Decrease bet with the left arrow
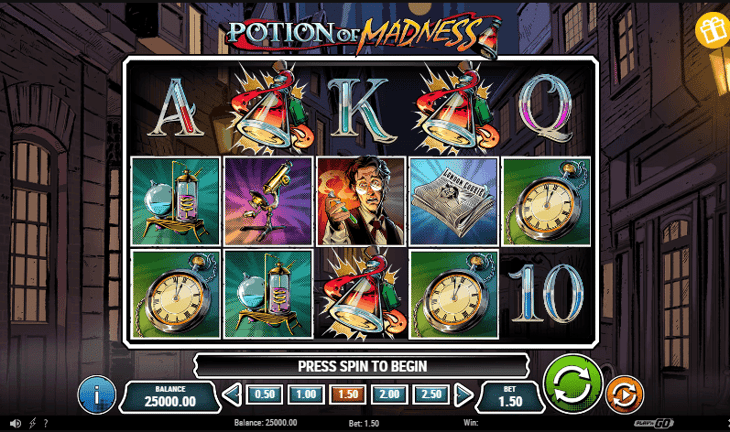This screenshot has width=730, height=432. 232,395
